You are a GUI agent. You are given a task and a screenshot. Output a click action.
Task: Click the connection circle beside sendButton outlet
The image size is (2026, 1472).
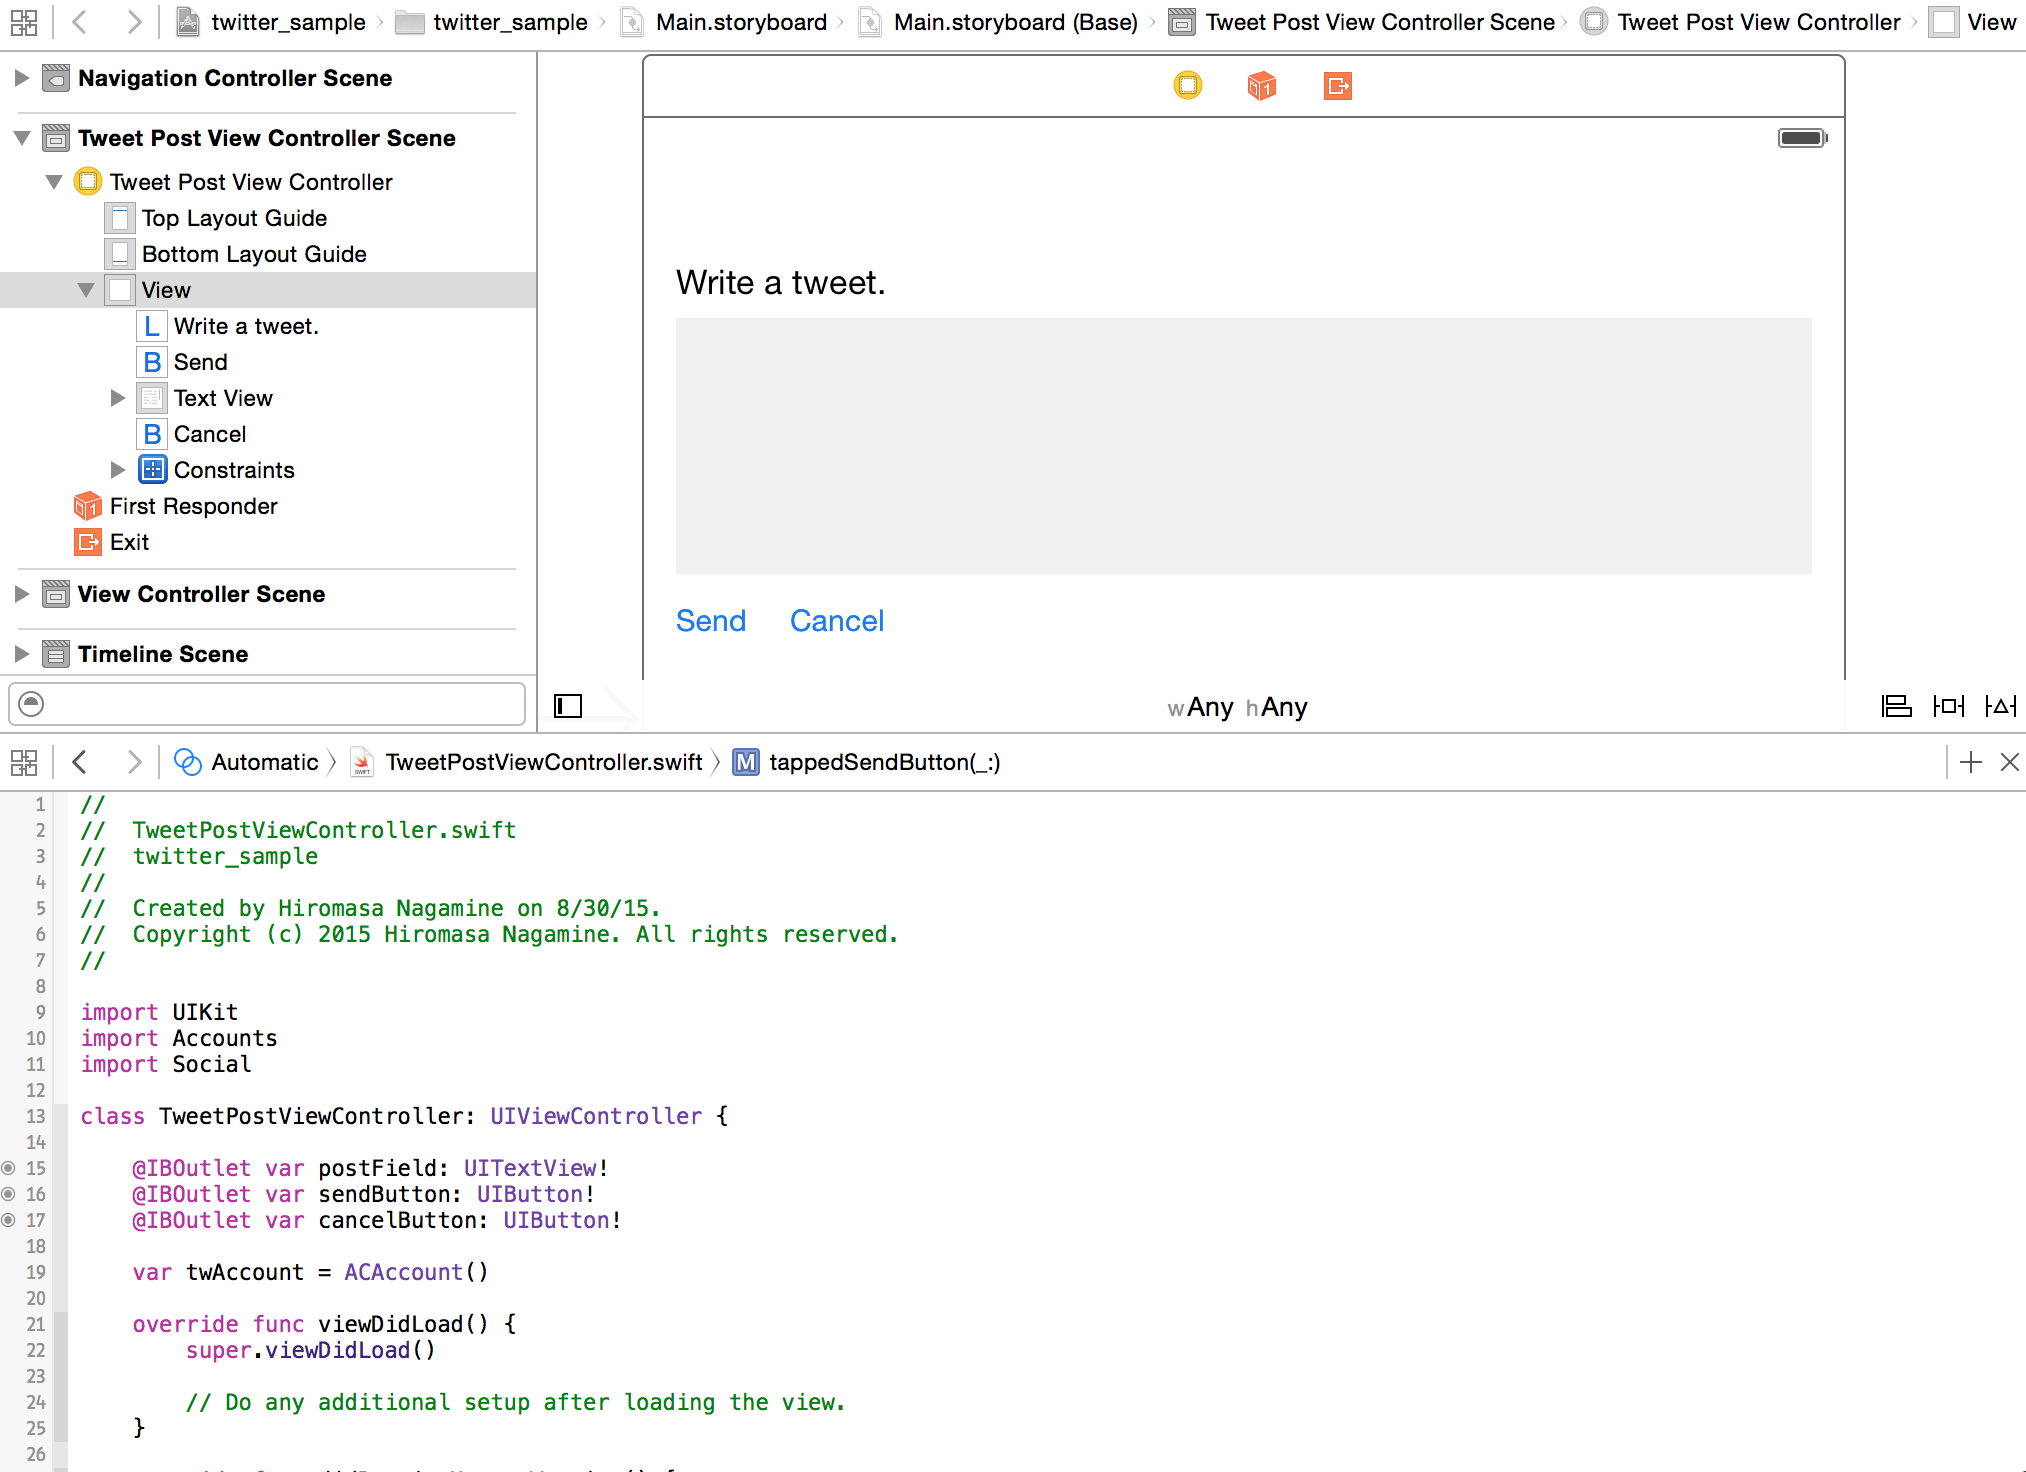coord(7,1194)
